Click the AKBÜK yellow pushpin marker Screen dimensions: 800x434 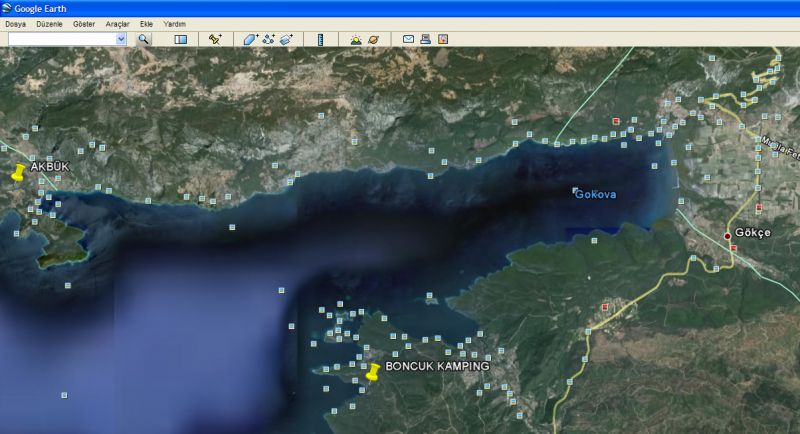pos(17,172)
